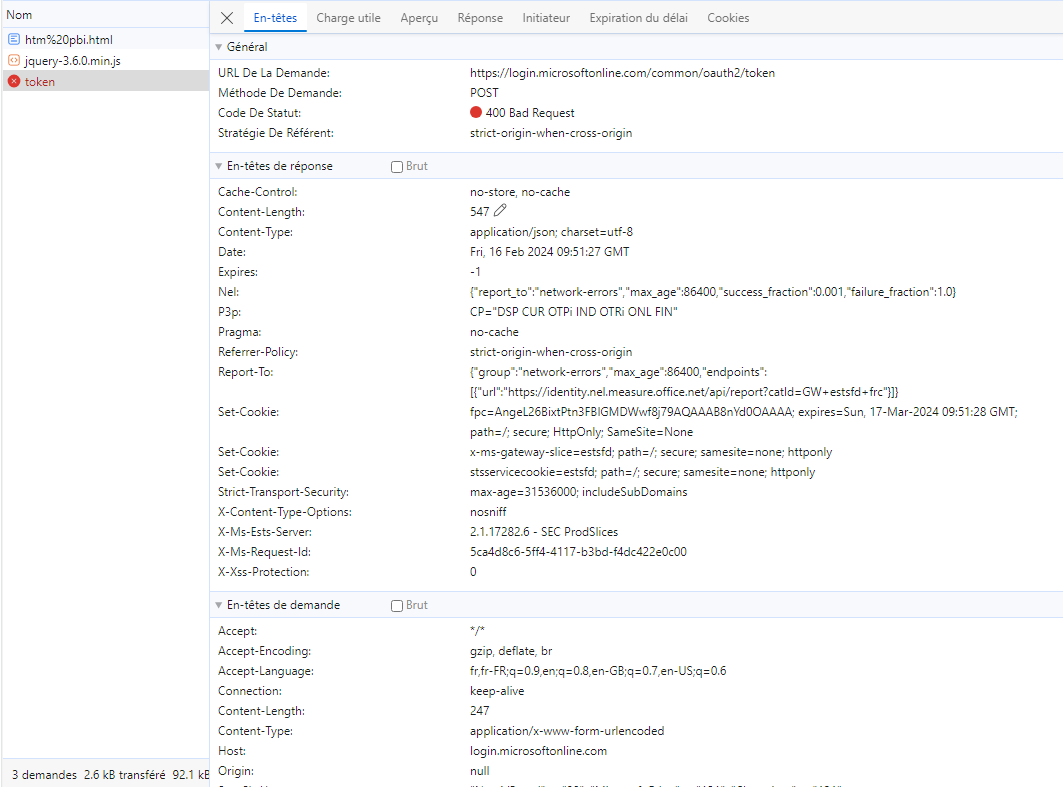Click the Accept value */*
1063x787 pixels.
pyautogui.click(x=477, y=631)
